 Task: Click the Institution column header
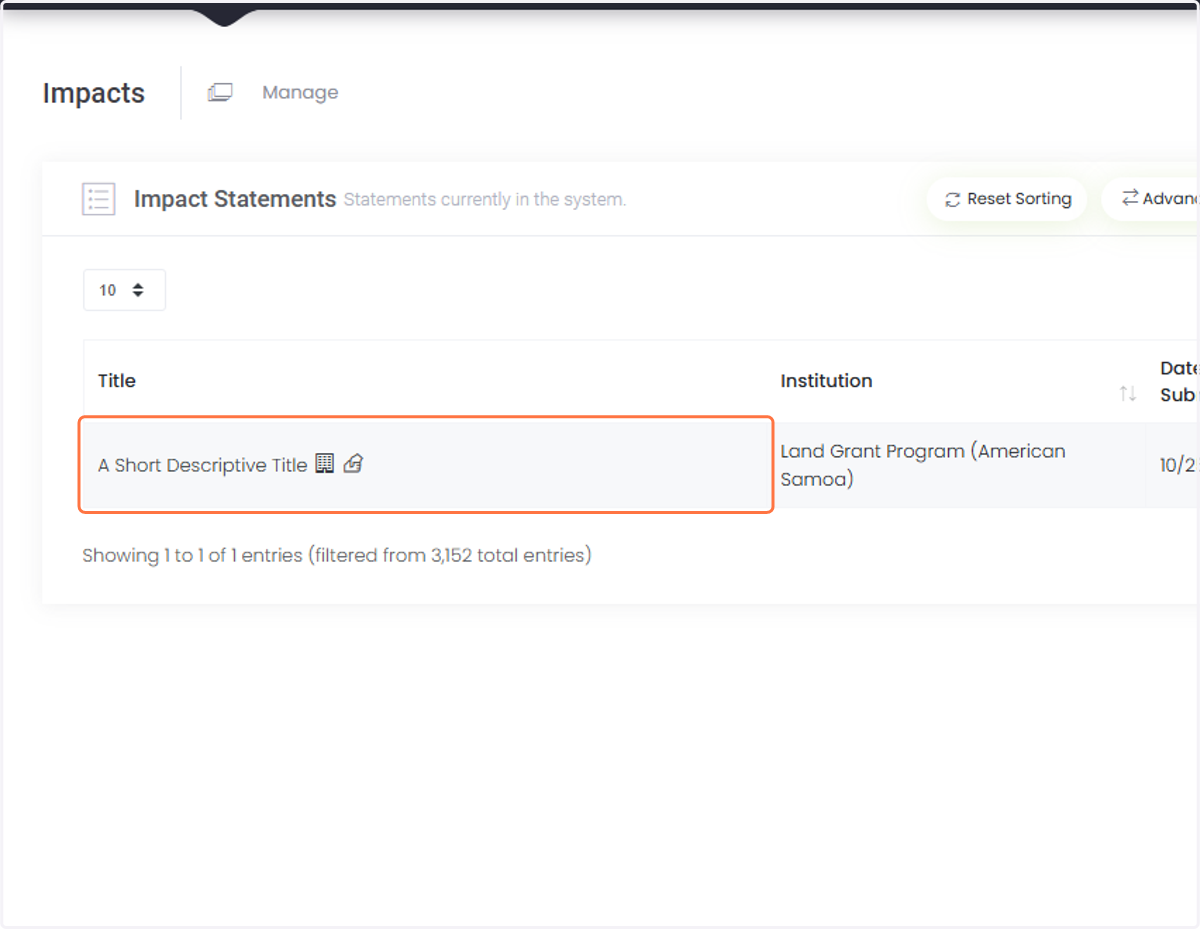(826, 380)
